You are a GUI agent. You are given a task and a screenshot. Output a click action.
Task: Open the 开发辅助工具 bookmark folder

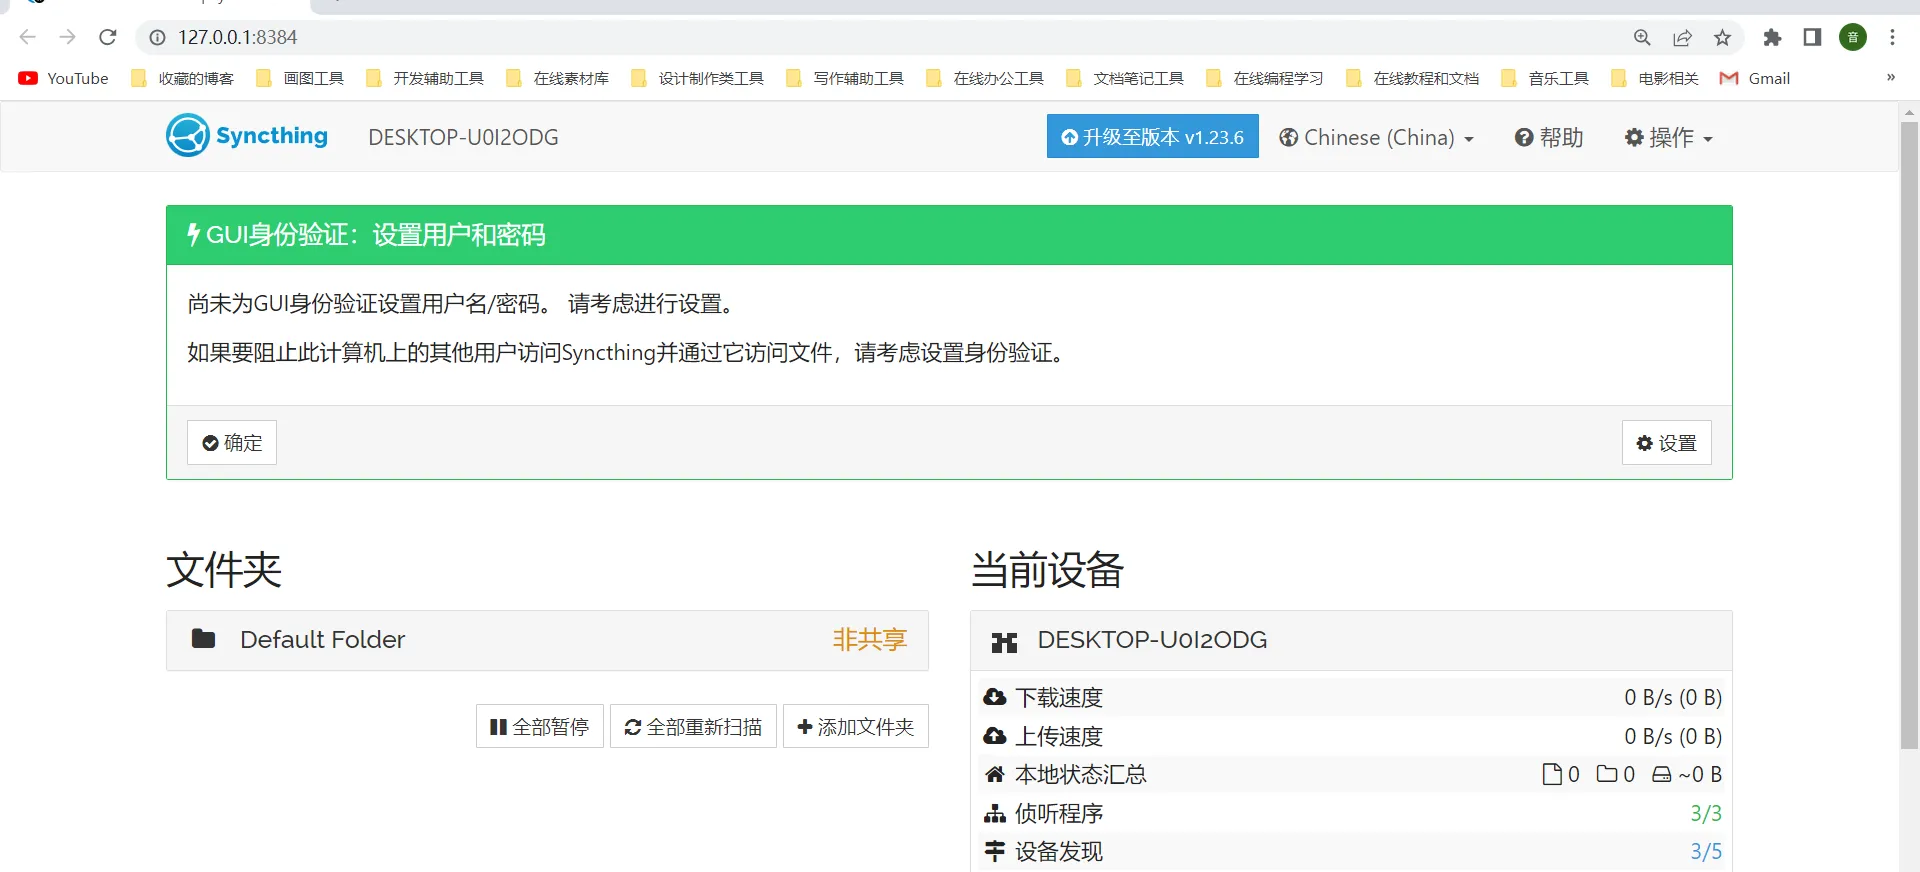[x=425, y=78]
